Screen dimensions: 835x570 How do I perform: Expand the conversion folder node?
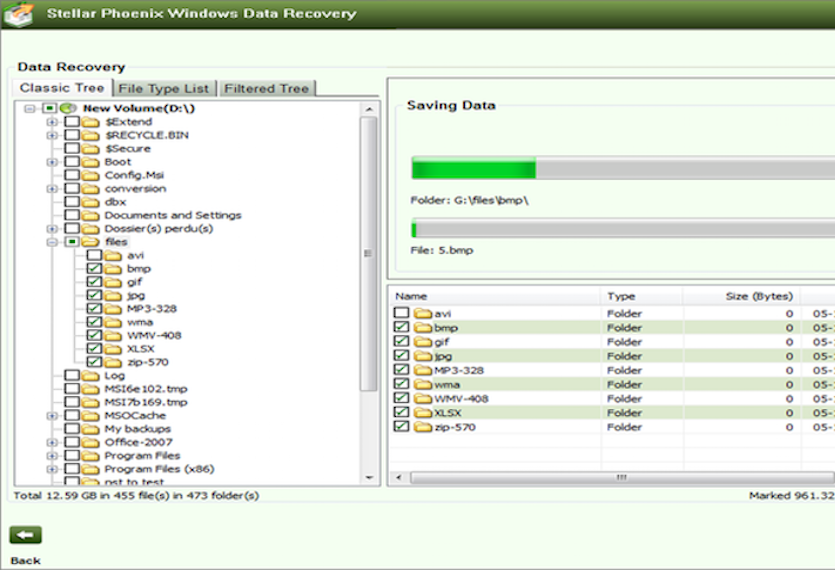coord(52,189)
